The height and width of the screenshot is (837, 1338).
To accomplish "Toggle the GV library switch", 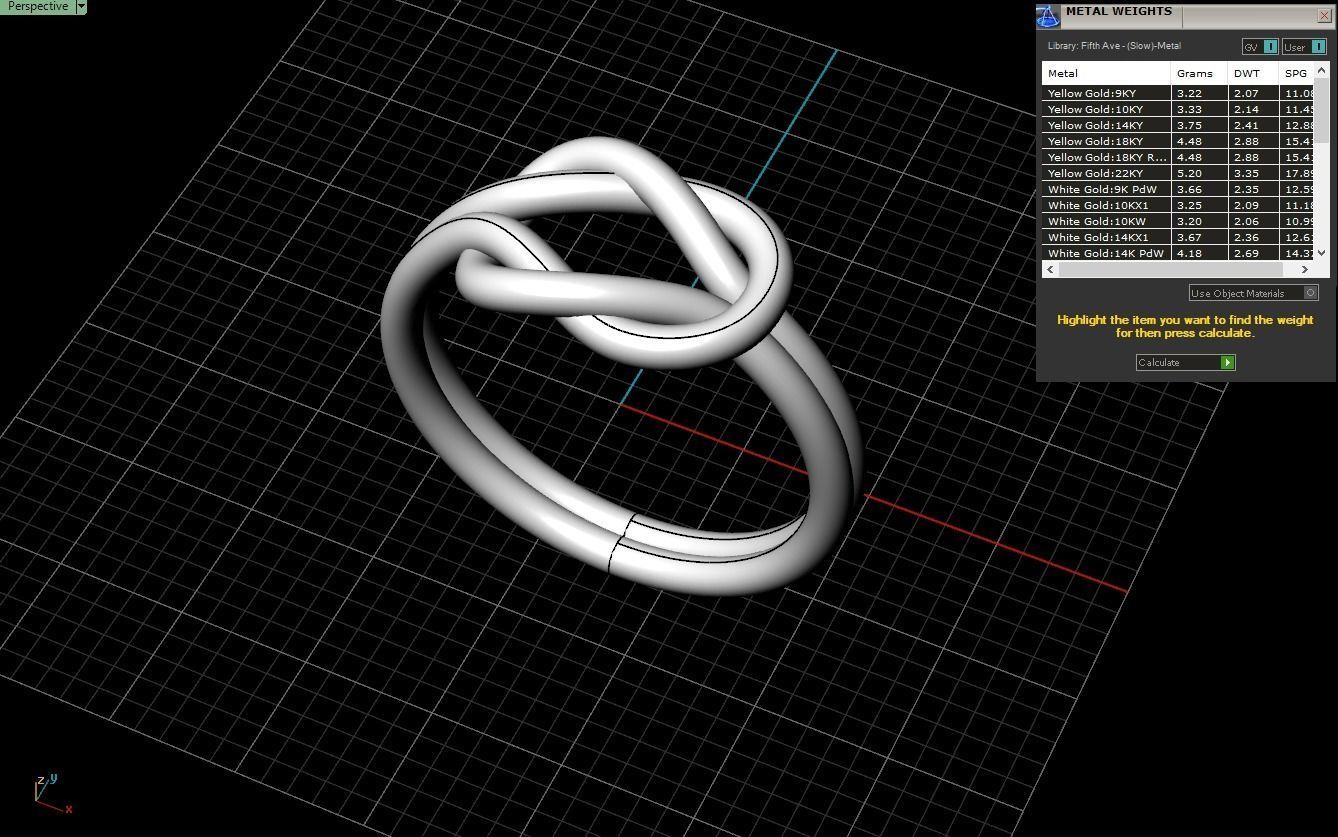I will [1260, 47].
